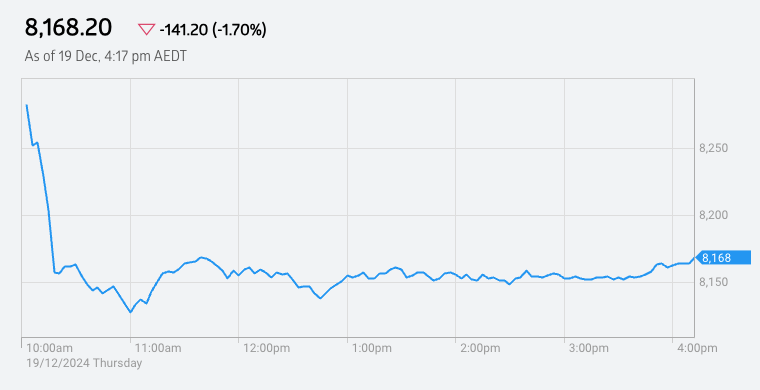This screenshot has height=390, width=760.
Task: Click the line's dip before 1:00pm
Action: 320,298
